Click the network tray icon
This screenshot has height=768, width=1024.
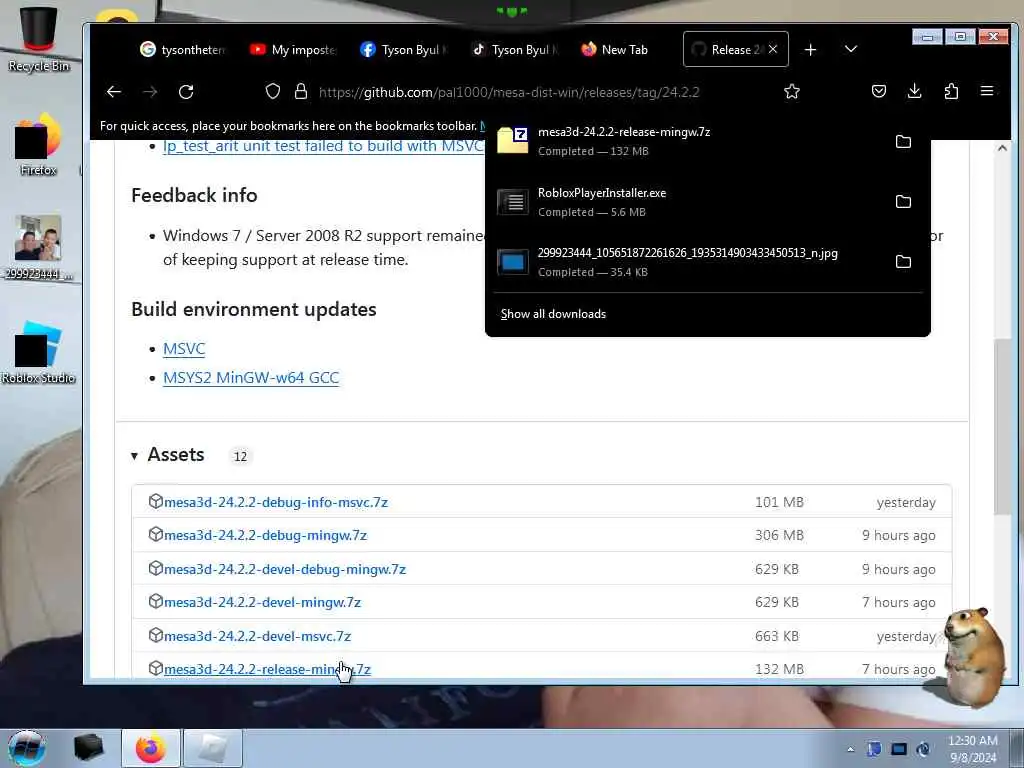click(899, 749)
